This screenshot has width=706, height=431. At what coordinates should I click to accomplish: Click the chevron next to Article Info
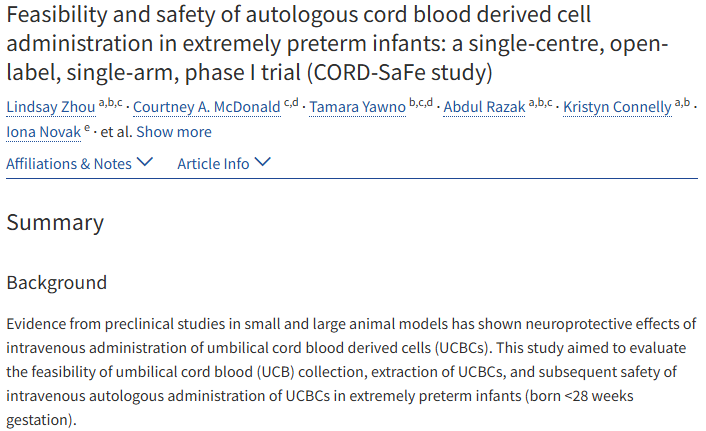click(262, 162)
